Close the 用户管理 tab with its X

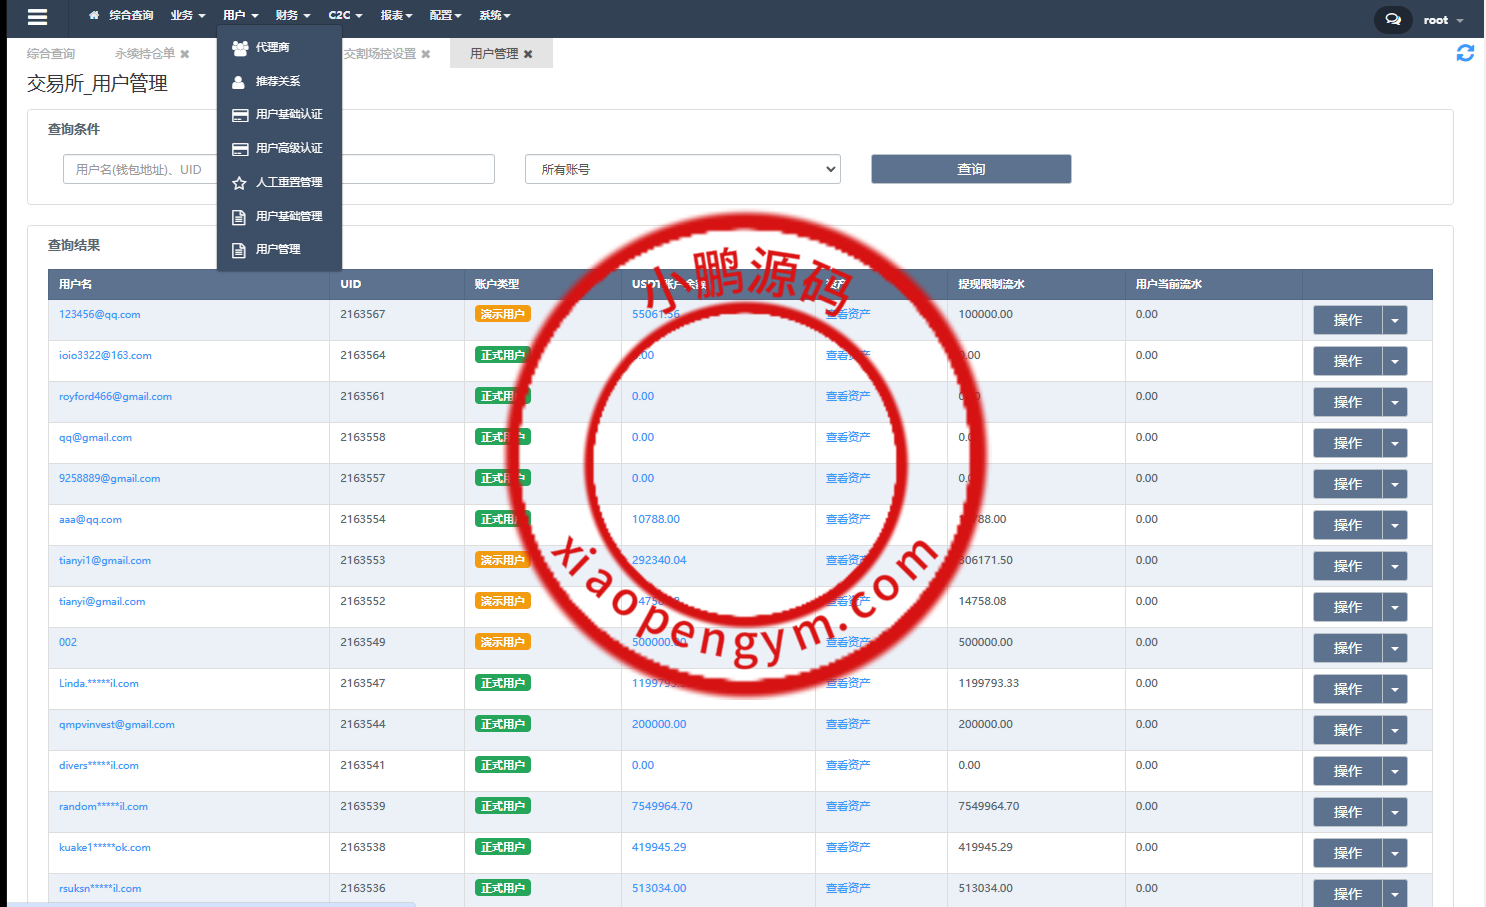528,54
